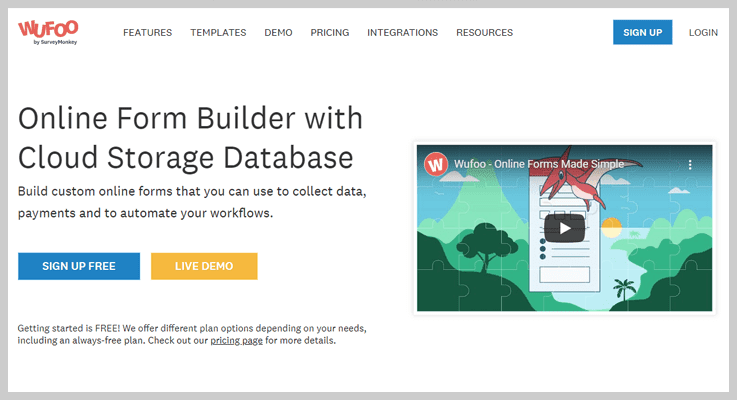The image size is (737, 400).
Task: Launch the Live Demo button
Action: tap(204, 266)
